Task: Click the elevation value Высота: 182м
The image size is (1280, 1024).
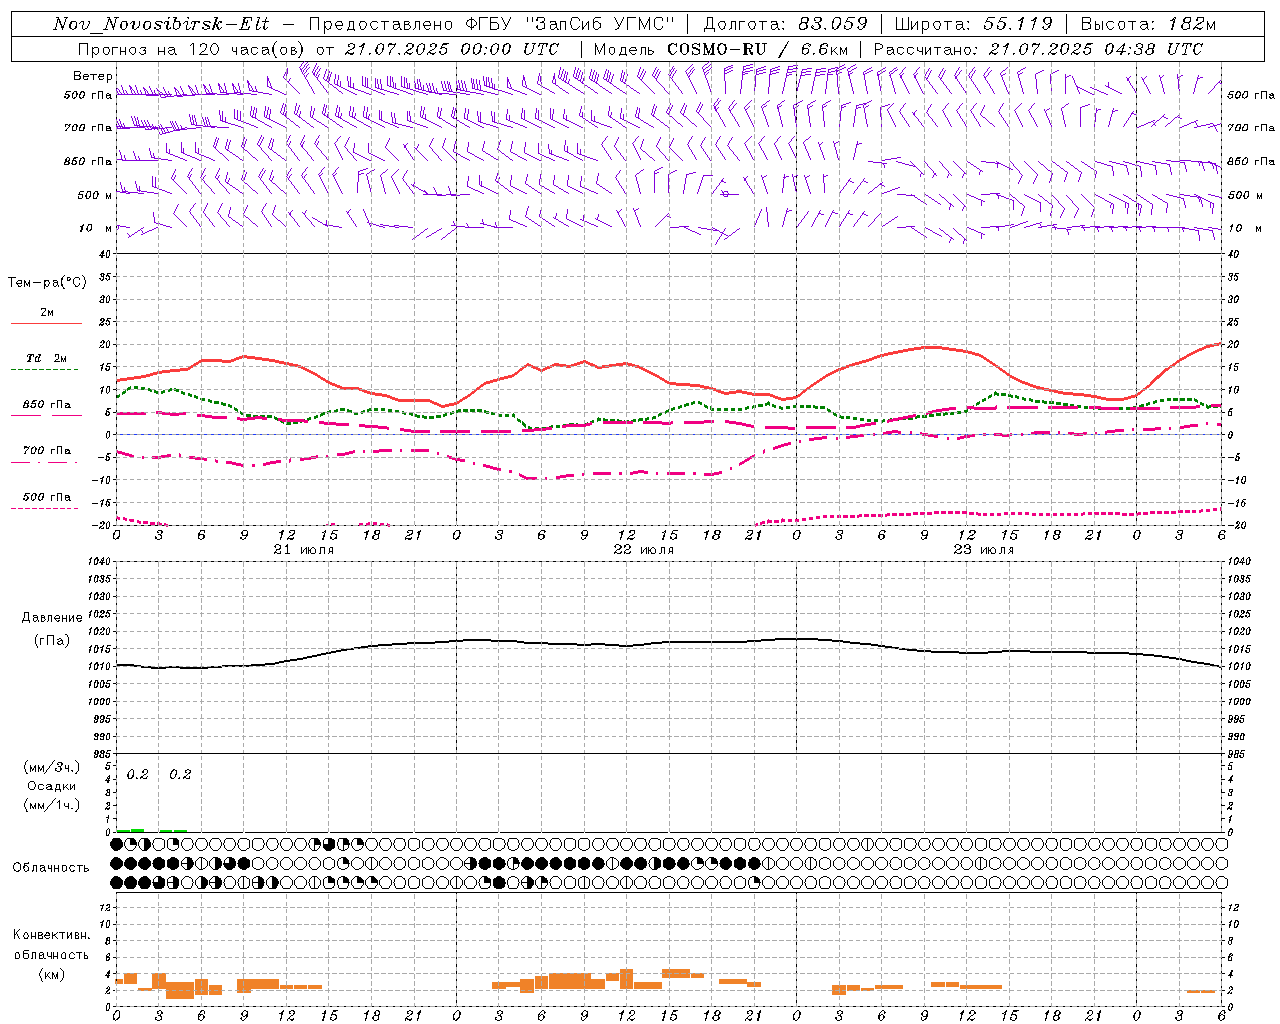Action: point(1148,24)
